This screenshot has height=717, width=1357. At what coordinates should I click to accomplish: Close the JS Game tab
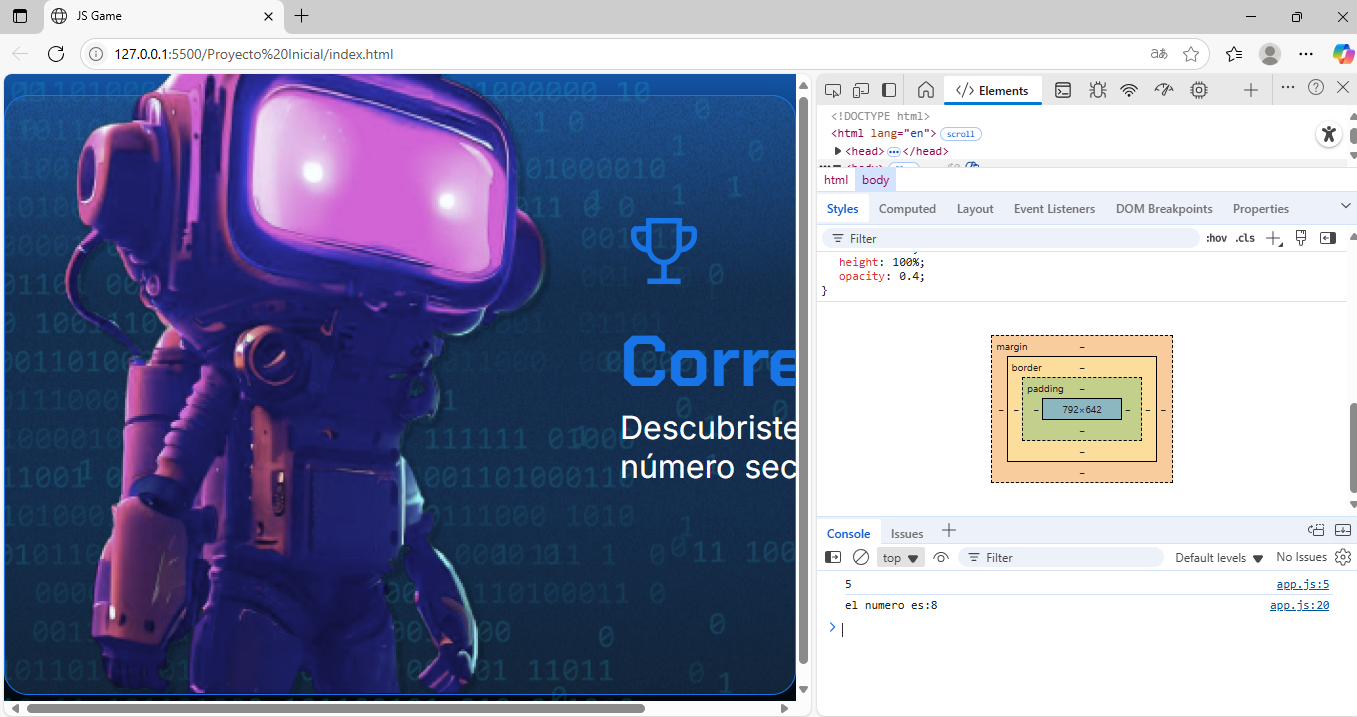point(268,16)
